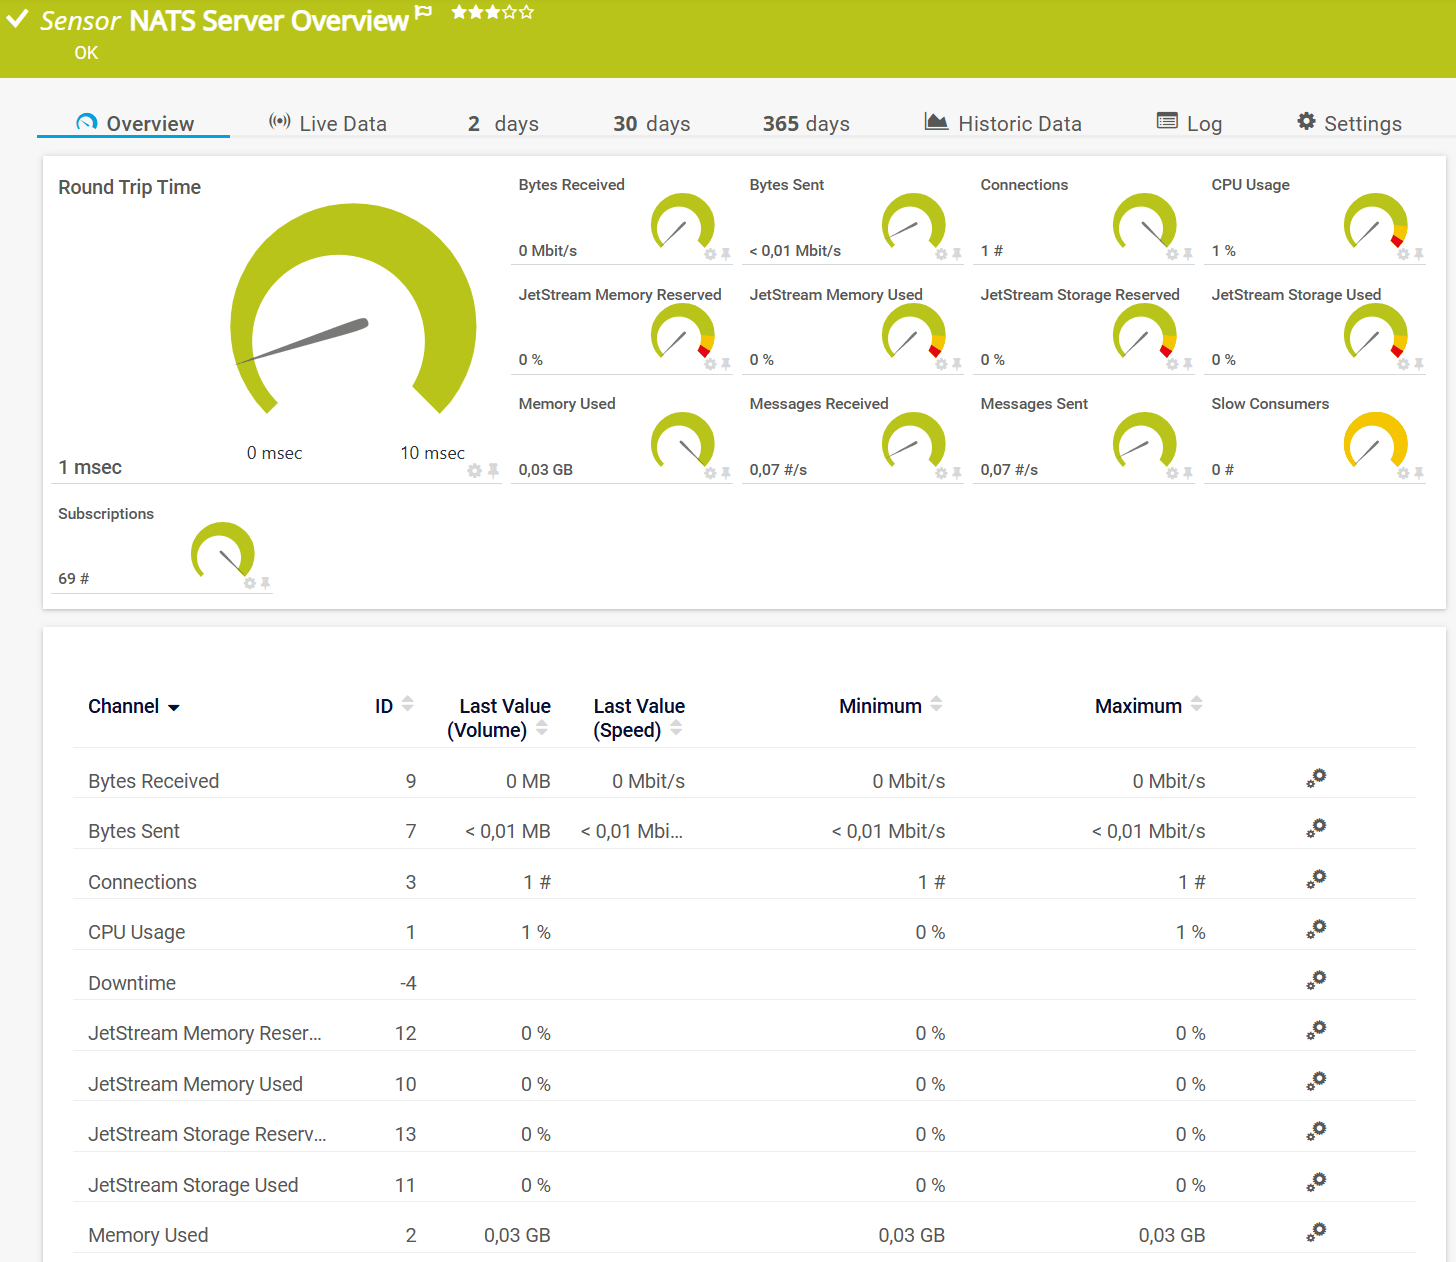Click the gear icon under Round Trip Time gauge

475,470
